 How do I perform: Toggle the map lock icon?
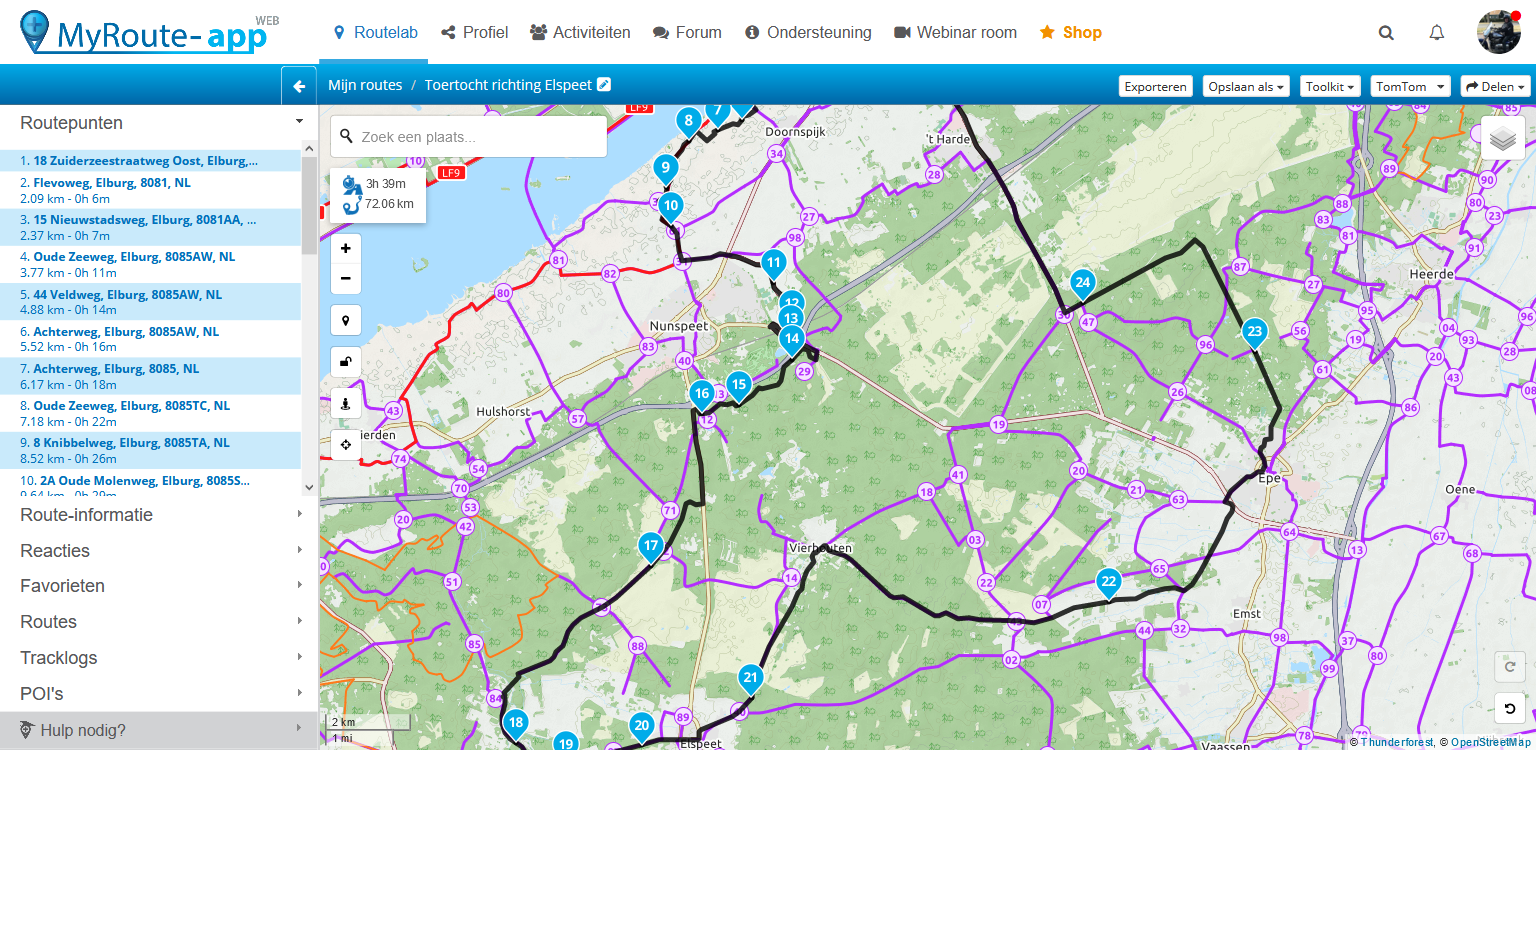coord(346,362)
